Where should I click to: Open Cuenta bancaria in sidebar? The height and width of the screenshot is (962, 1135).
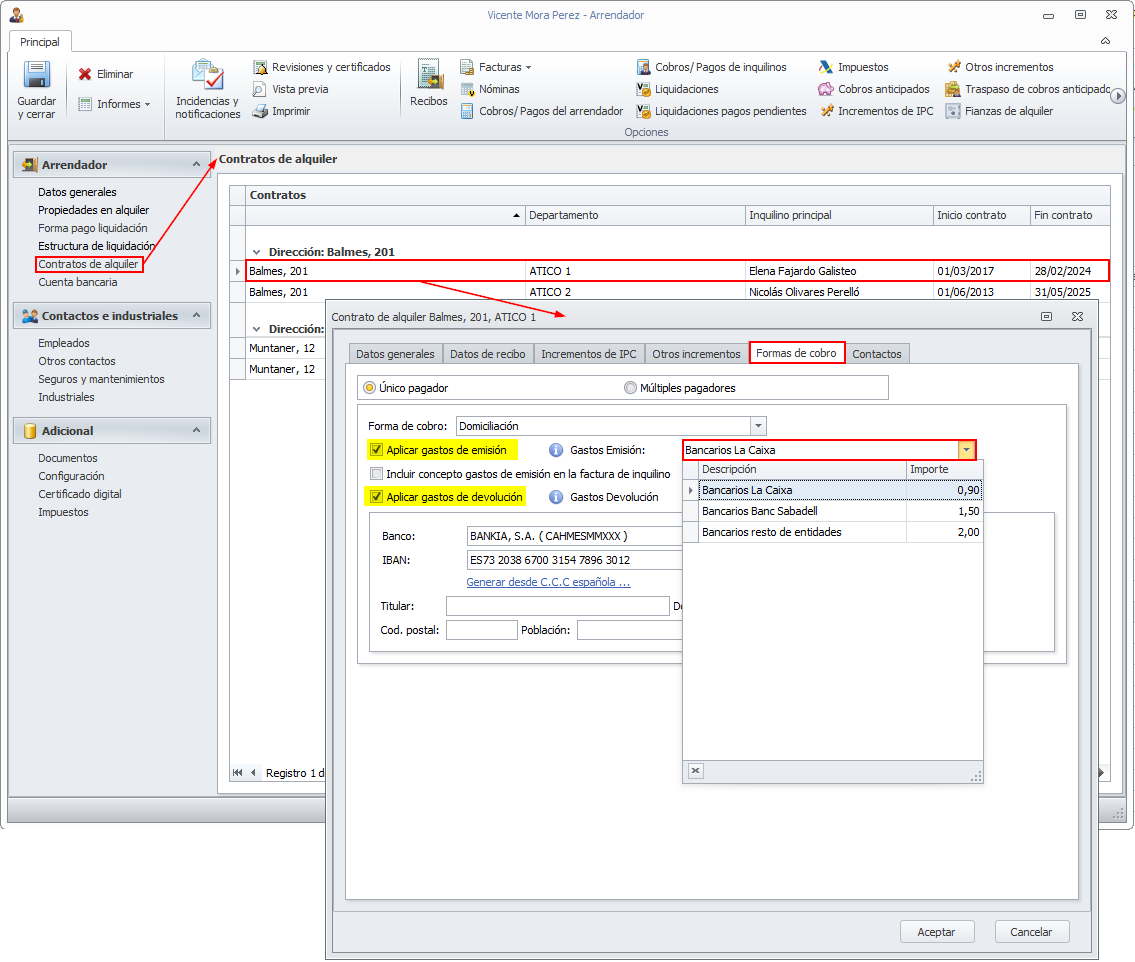(77, 282)
